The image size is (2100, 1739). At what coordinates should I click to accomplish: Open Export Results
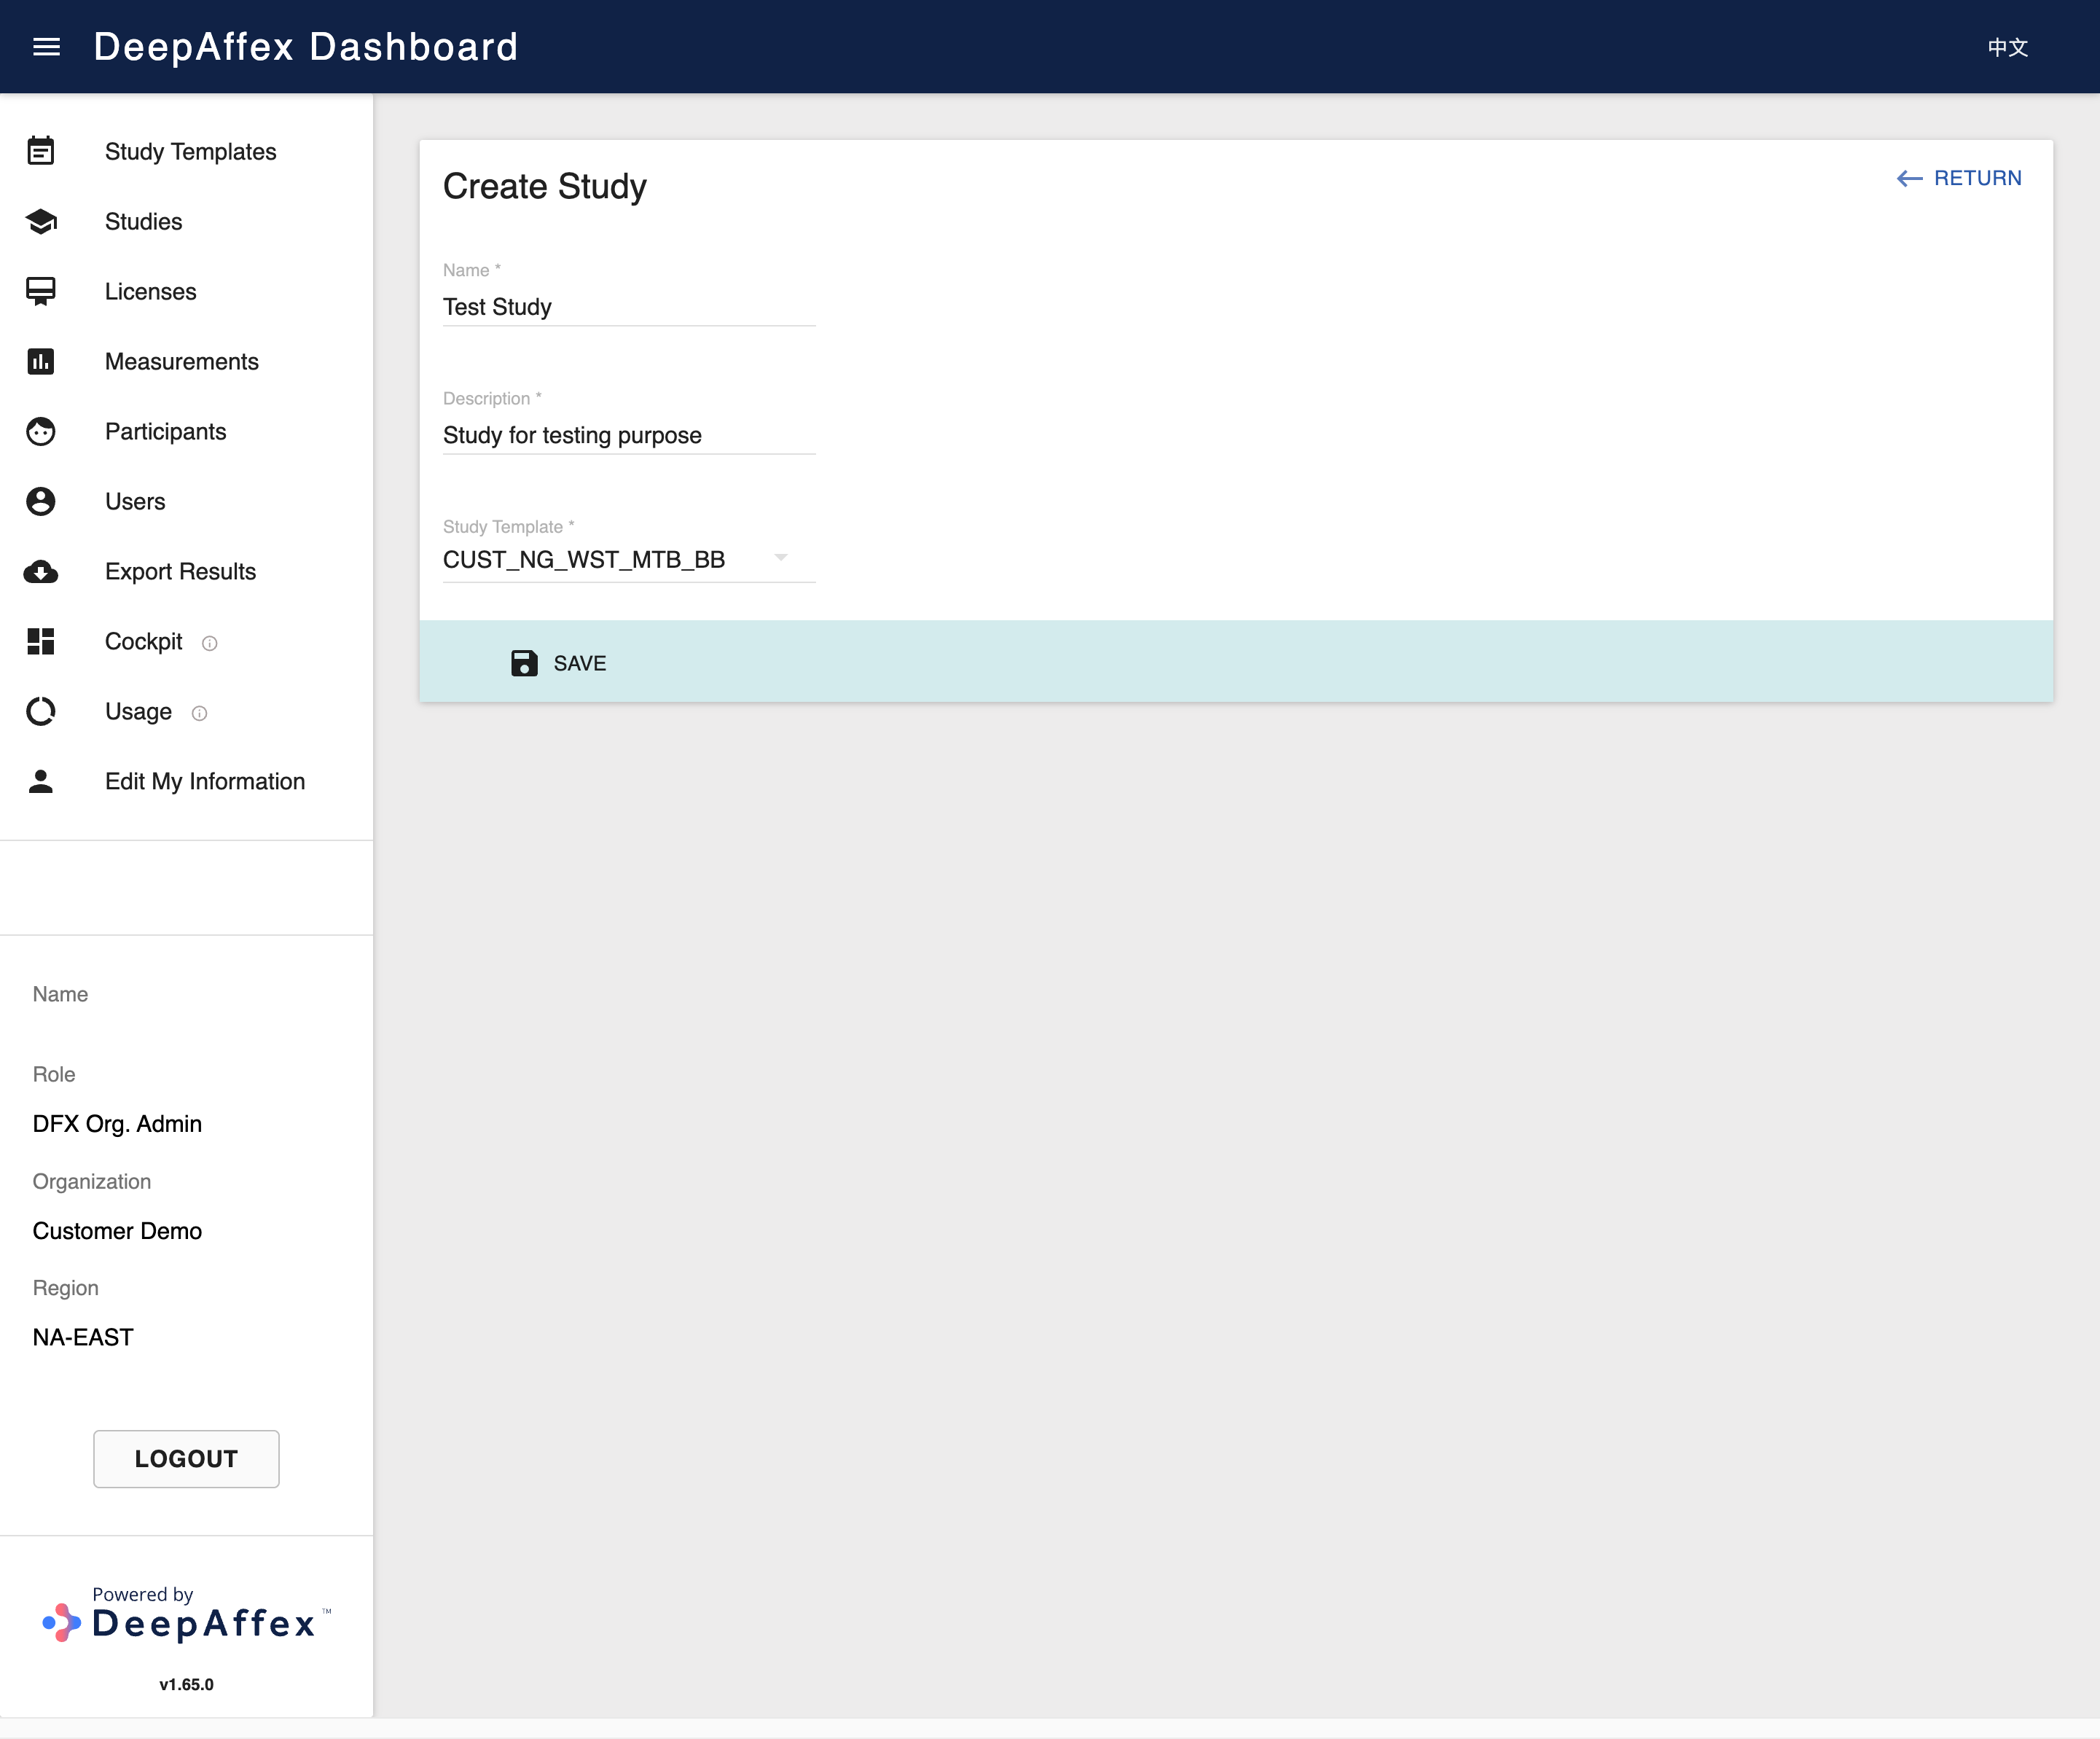(x=187, y=571)
